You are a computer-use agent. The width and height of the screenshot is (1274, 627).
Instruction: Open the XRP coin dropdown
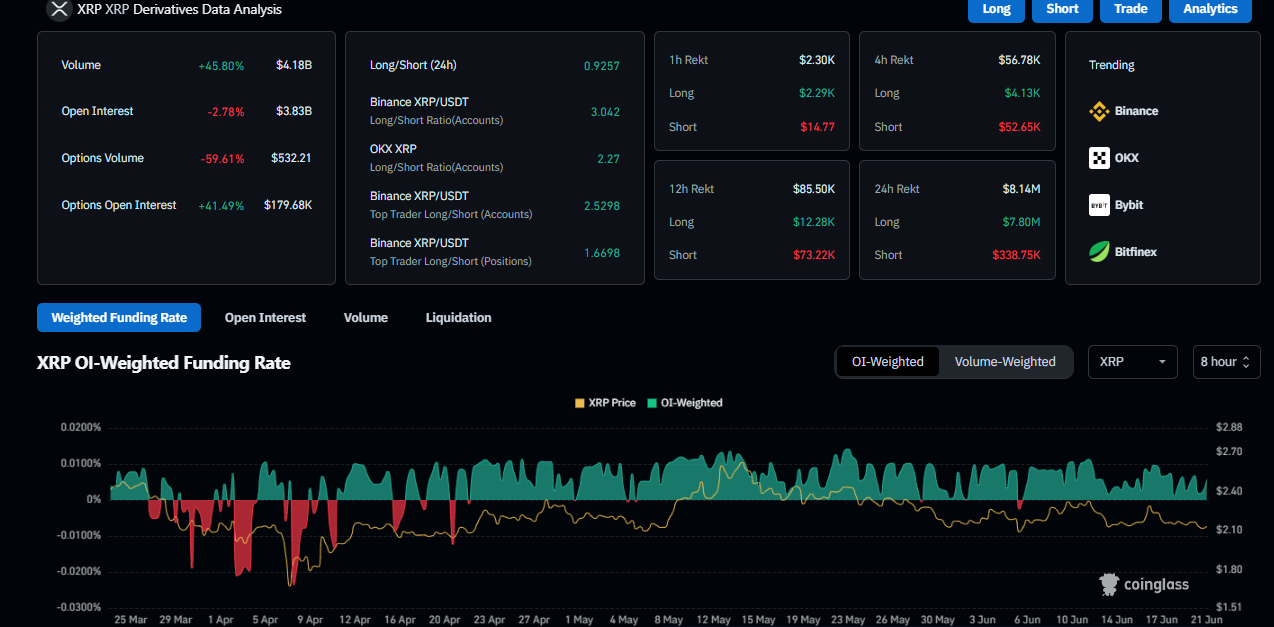(x=1133, y=362)
